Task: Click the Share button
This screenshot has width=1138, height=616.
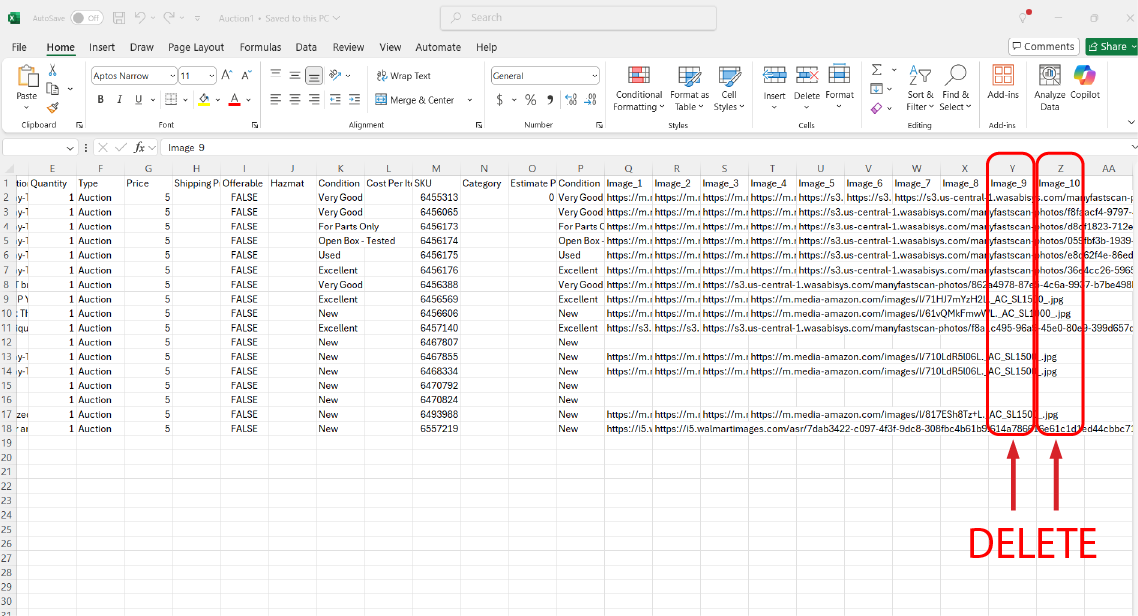Action: click(x=1107, y=47)
